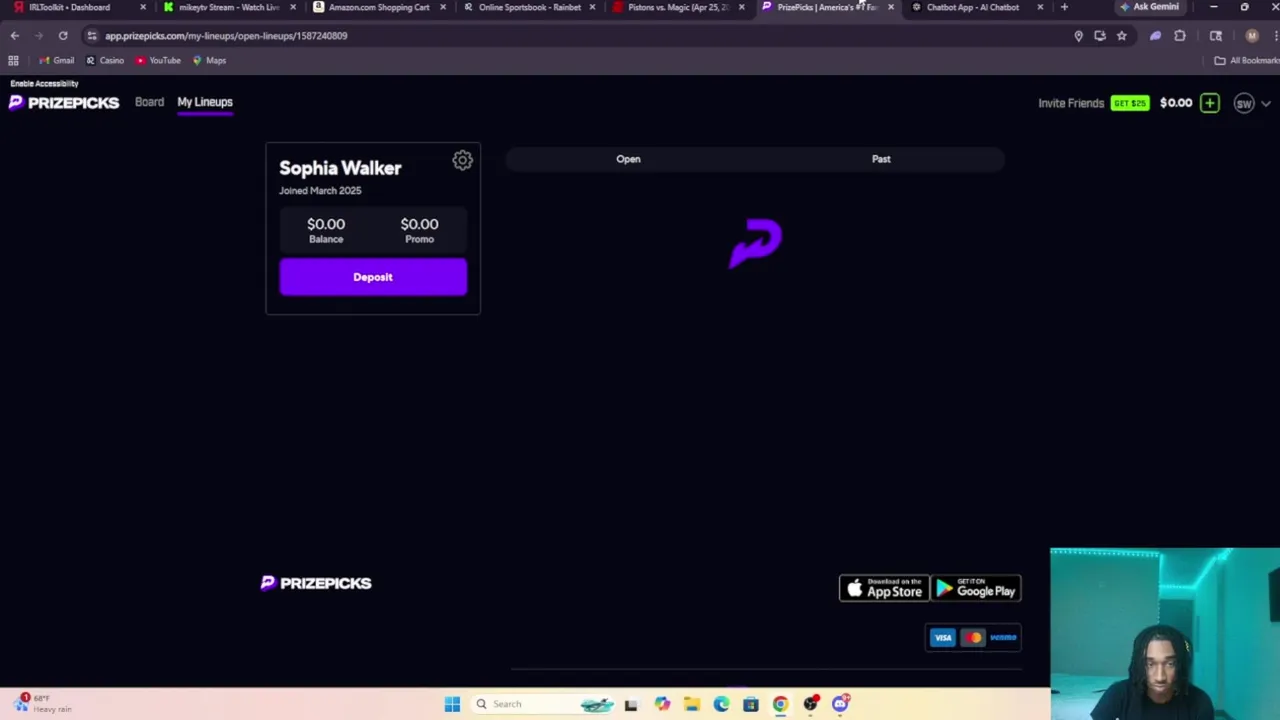The image size is (1280, 720).
Task: Switch to Open lineups tab
Action: click(628, 159)
